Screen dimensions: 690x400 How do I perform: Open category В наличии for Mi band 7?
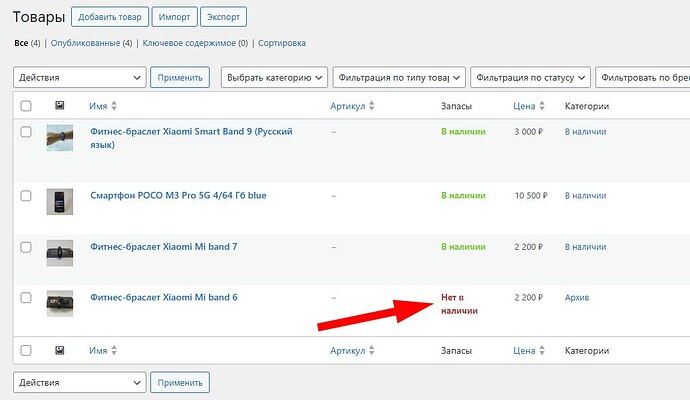[585, 247]
